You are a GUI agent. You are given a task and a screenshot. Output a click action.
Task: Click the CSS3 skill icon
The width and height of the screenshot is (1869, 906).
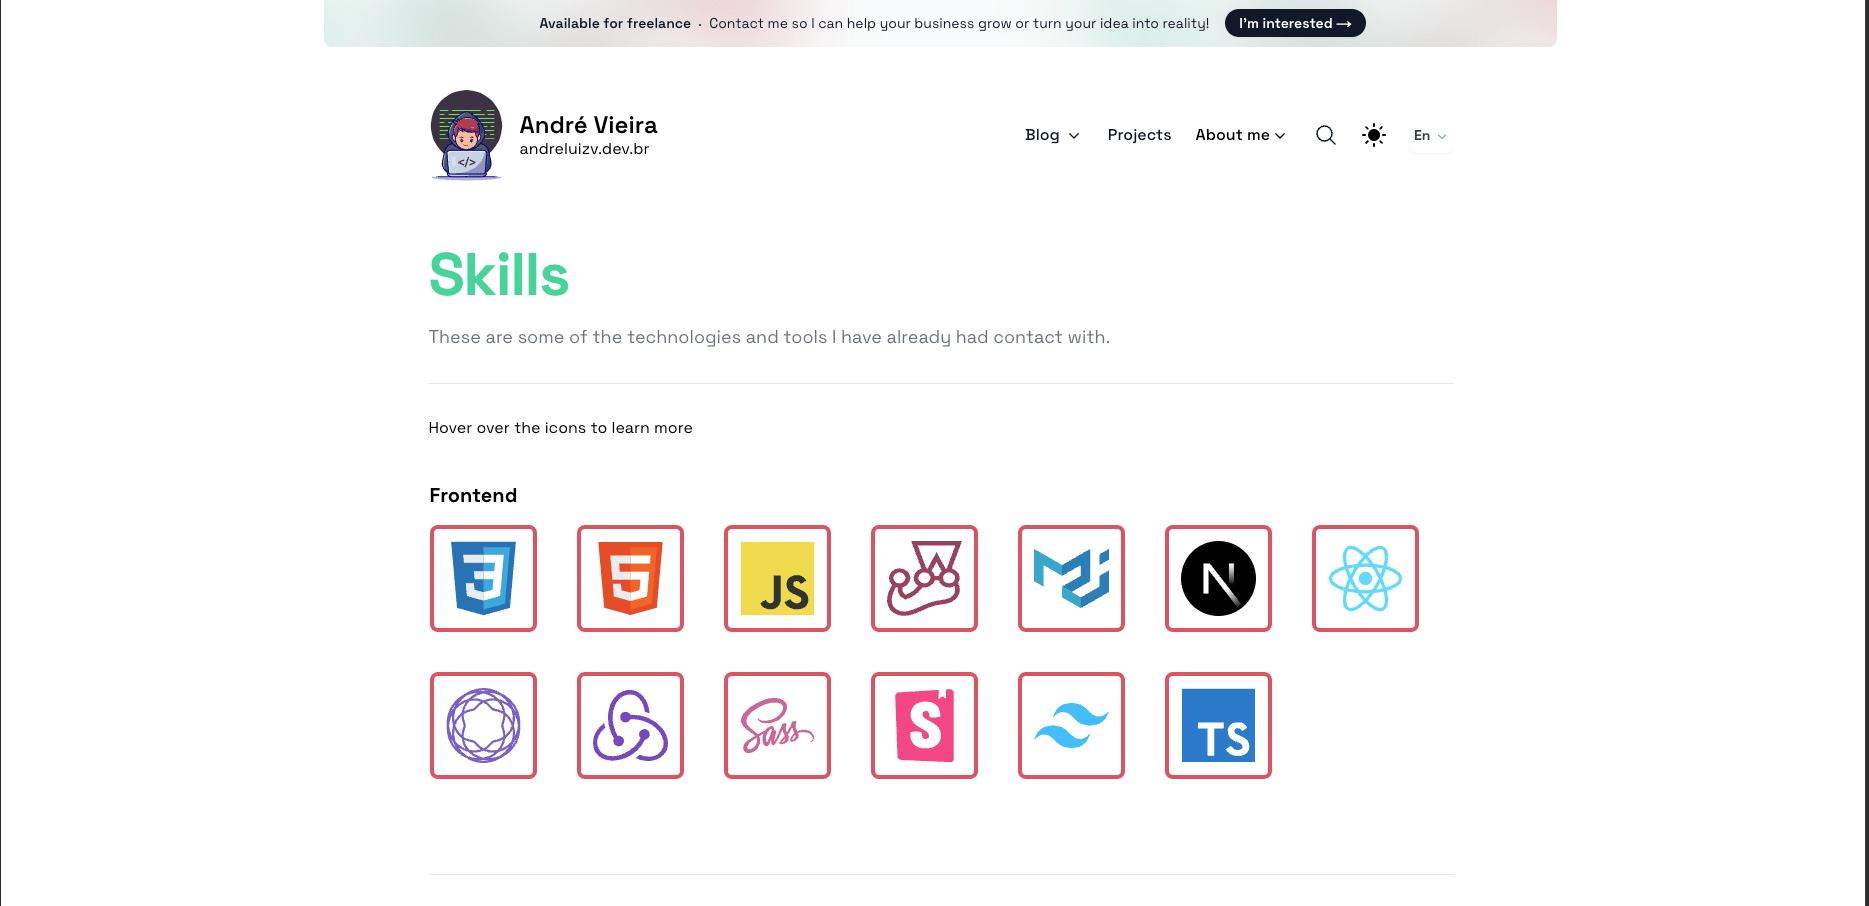point(483,578)
